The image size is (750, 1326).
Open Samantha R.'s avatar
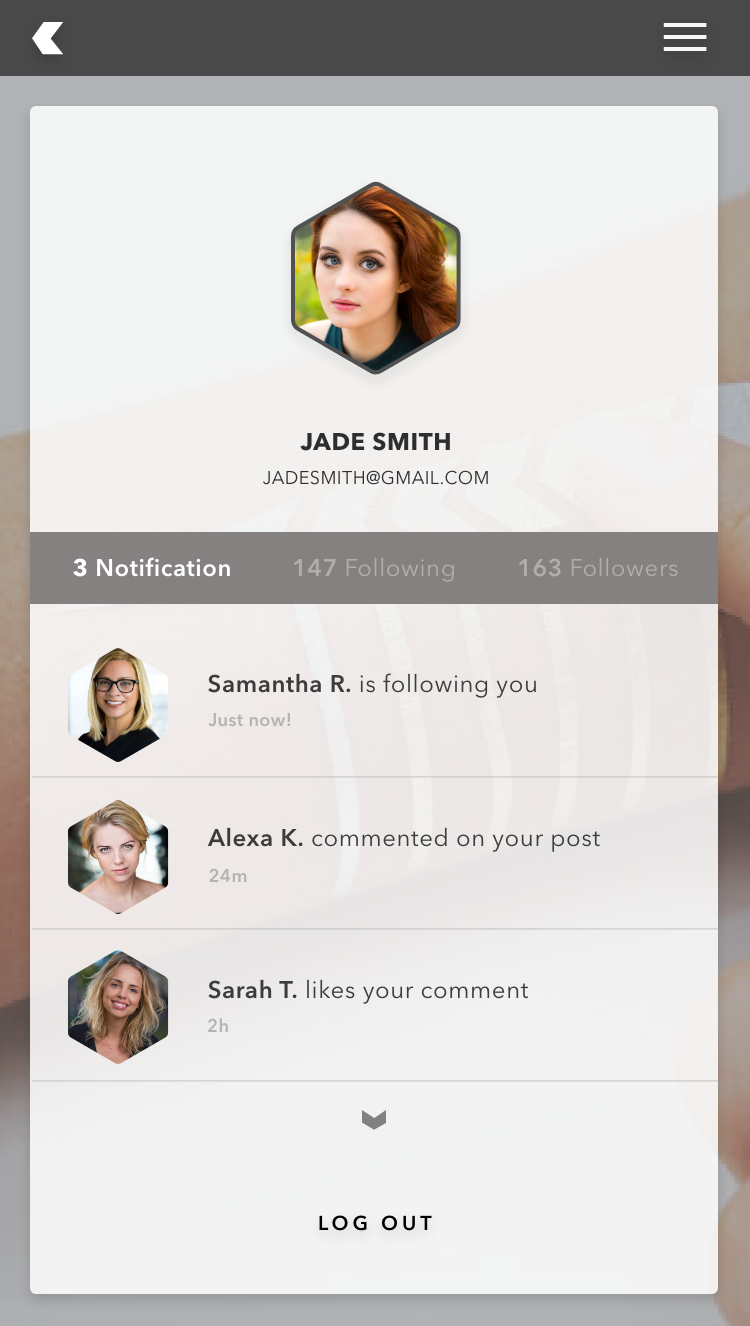pyautogui.click(x=118, y=705)
